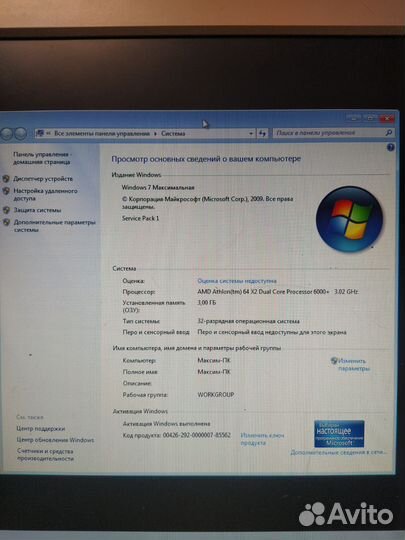Click the Microsoft Corp. 2009 copyright line
This screenshot has height=540, width=405.
[x=207, y=202]
